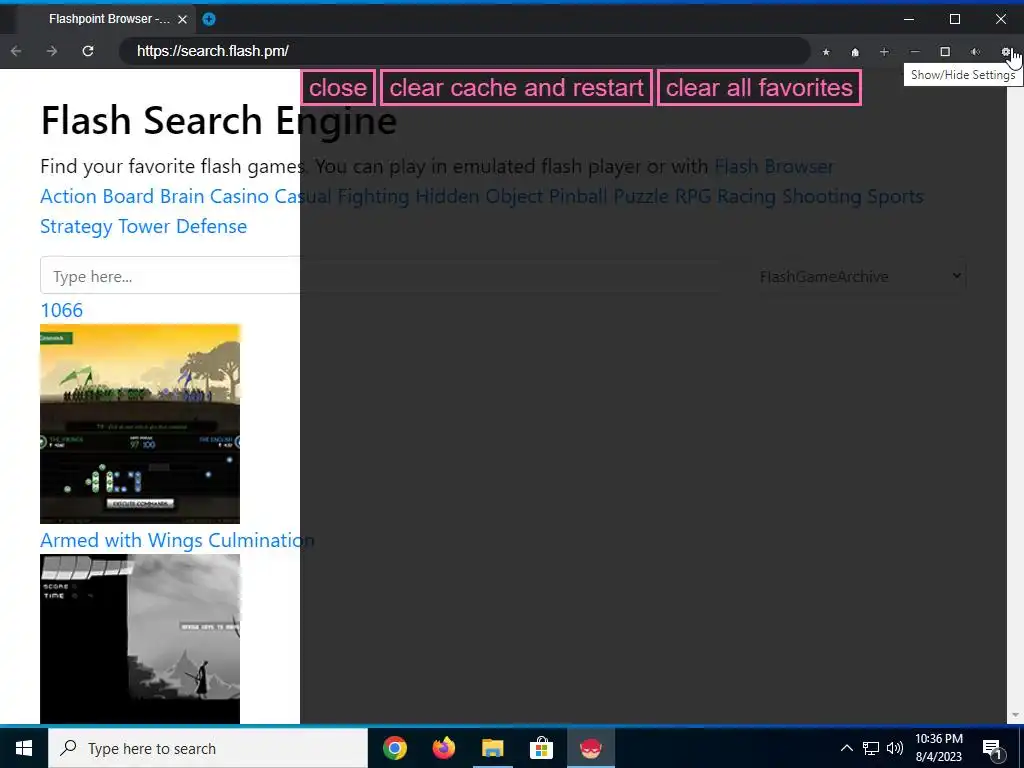Close the settings panel with close button
Image resolution: width=1024 pixels, height=768 pixels.
338,88
